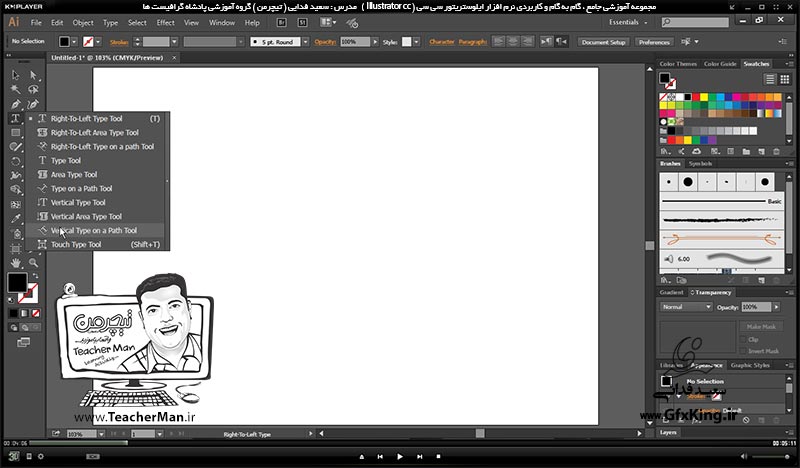Click the Document Setup button
Image resolution: width=800 pixels, height=468 pixels.
coord(603,42)
